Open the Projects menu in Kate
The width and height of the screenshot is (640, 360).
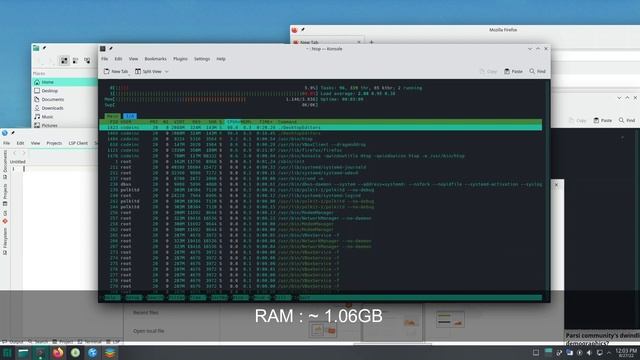pos(54,143)
